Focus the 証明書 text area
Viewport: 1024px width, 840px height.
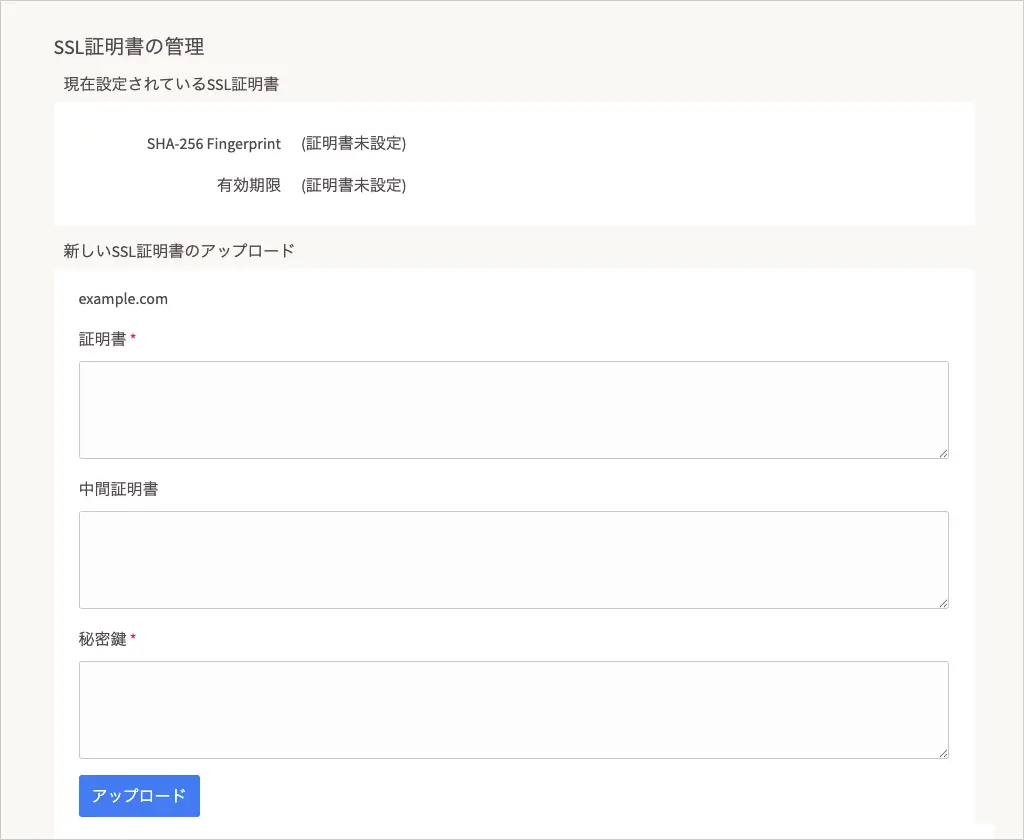(513, 410)
